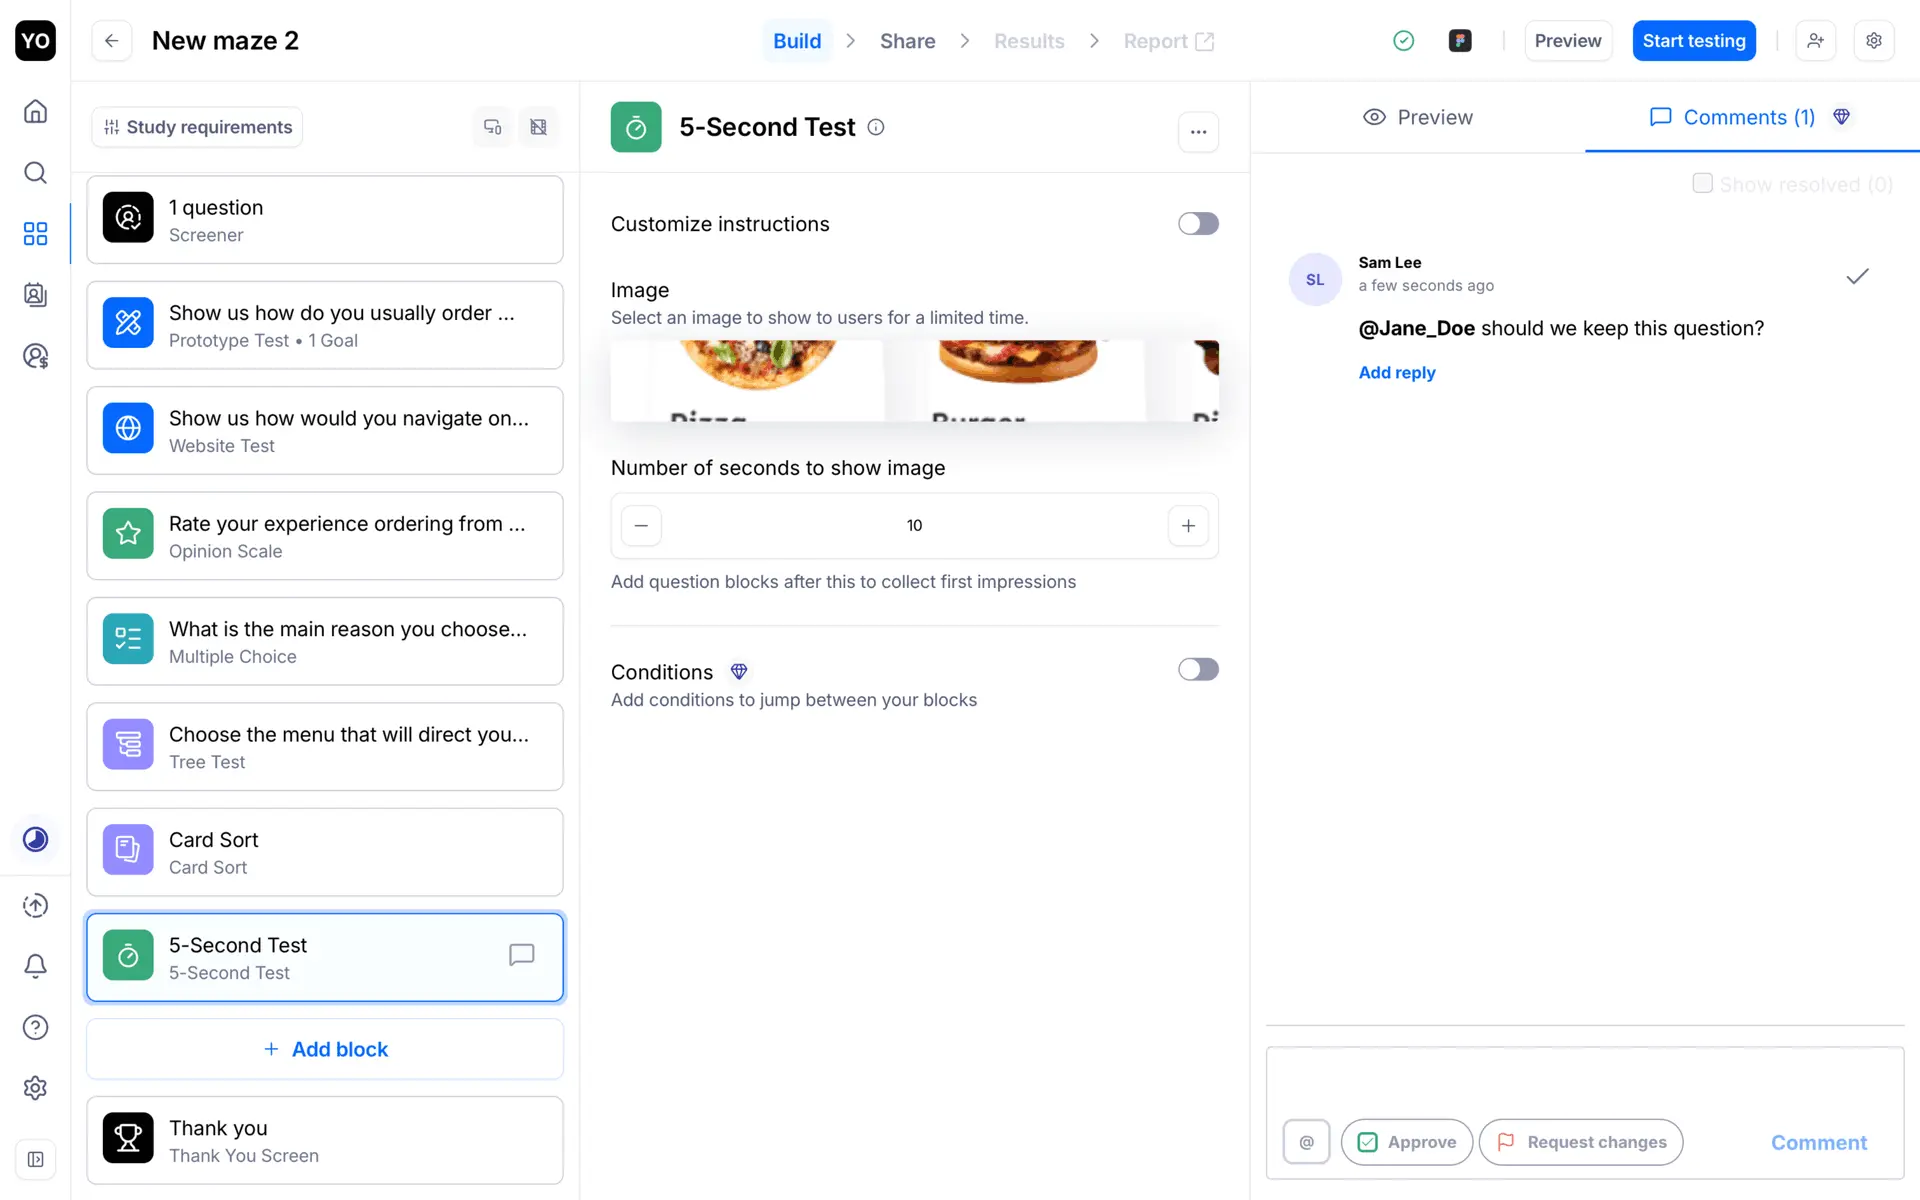
Task: Click the Figma integration icon in the top bar
Action: (x=1460, y=41)
